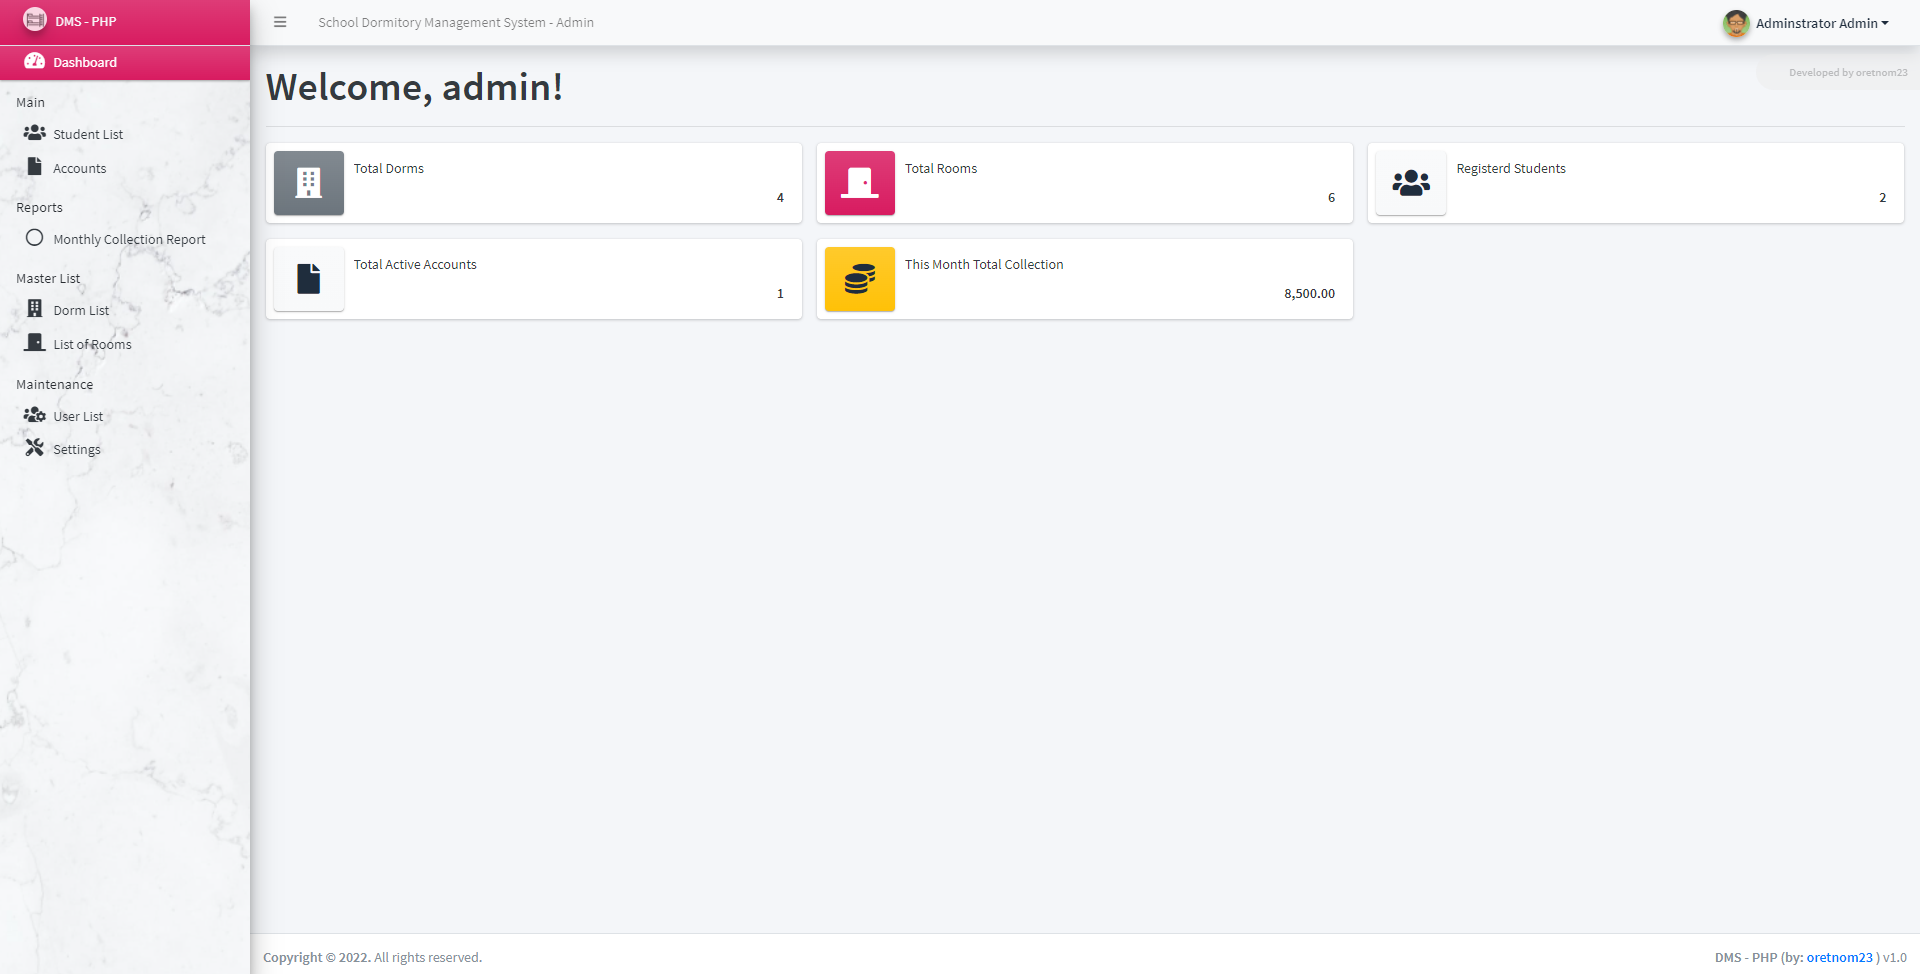Open the Administrator Admin dropdown
Image resolution: width=1920 pixels, height=974 pixels.
[x=1821, y=23]
